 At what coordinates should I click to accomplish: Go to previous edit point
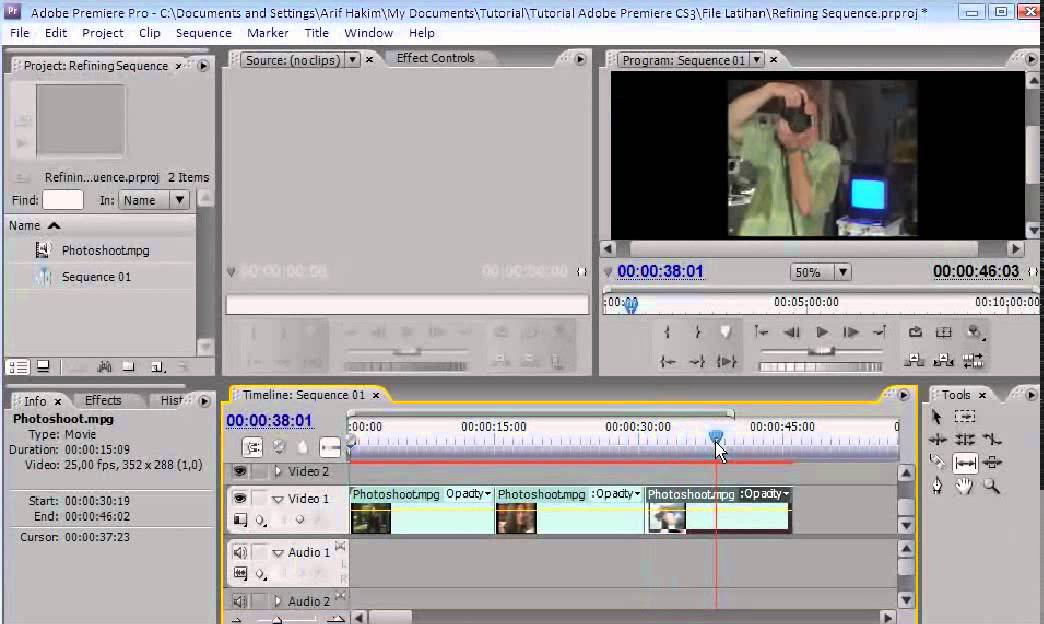coord(761,332)
